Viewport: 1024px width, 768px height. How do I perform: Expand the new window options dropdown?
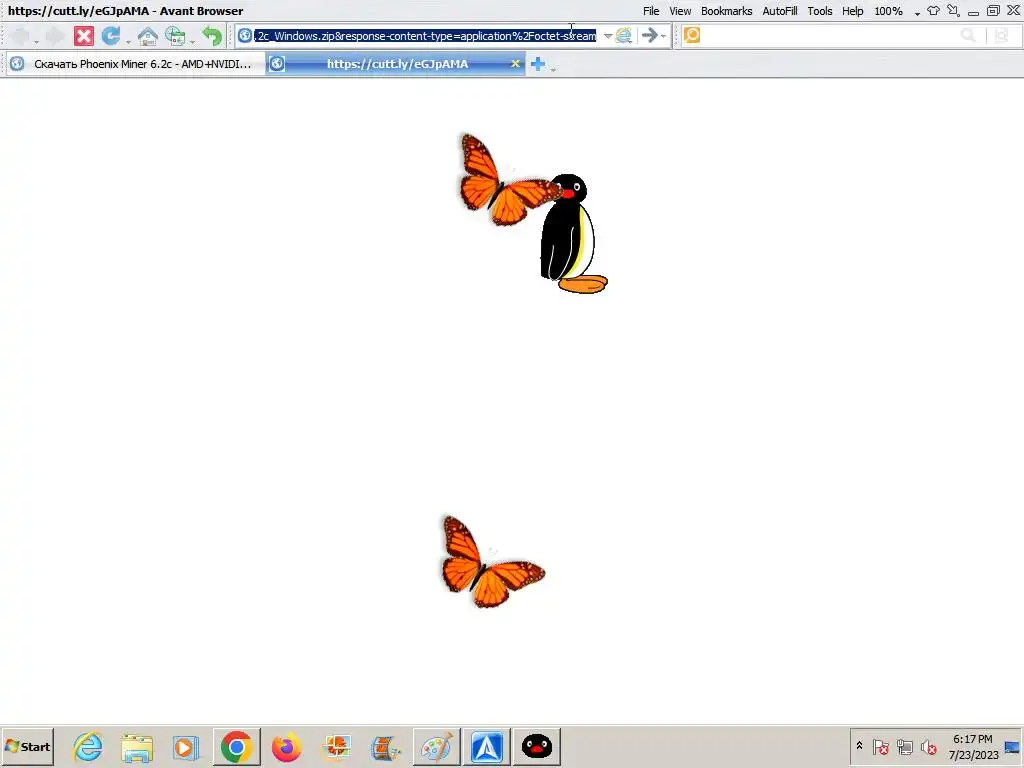click(x=192, y=40)
